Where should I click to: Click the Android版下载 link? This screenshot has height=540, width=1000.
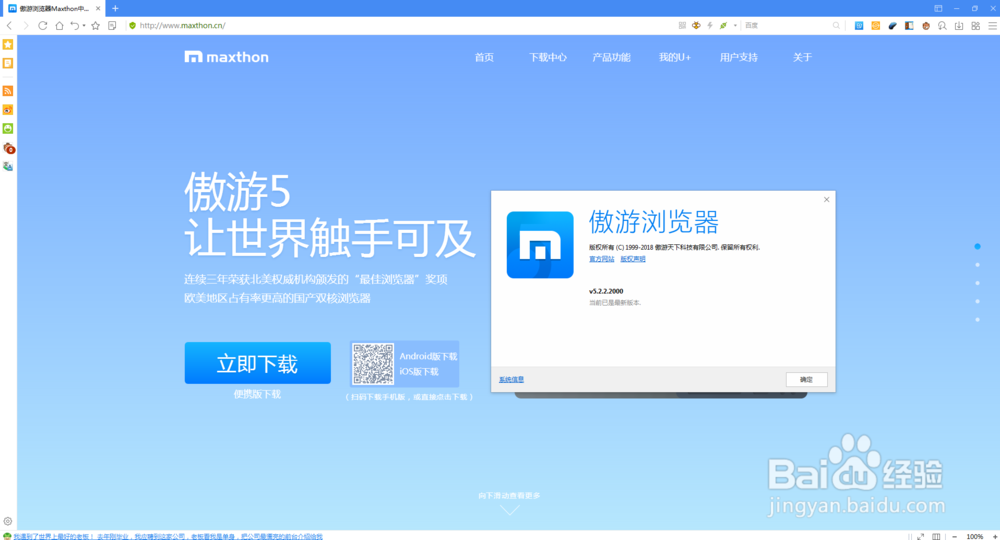[x=429, y=356]
